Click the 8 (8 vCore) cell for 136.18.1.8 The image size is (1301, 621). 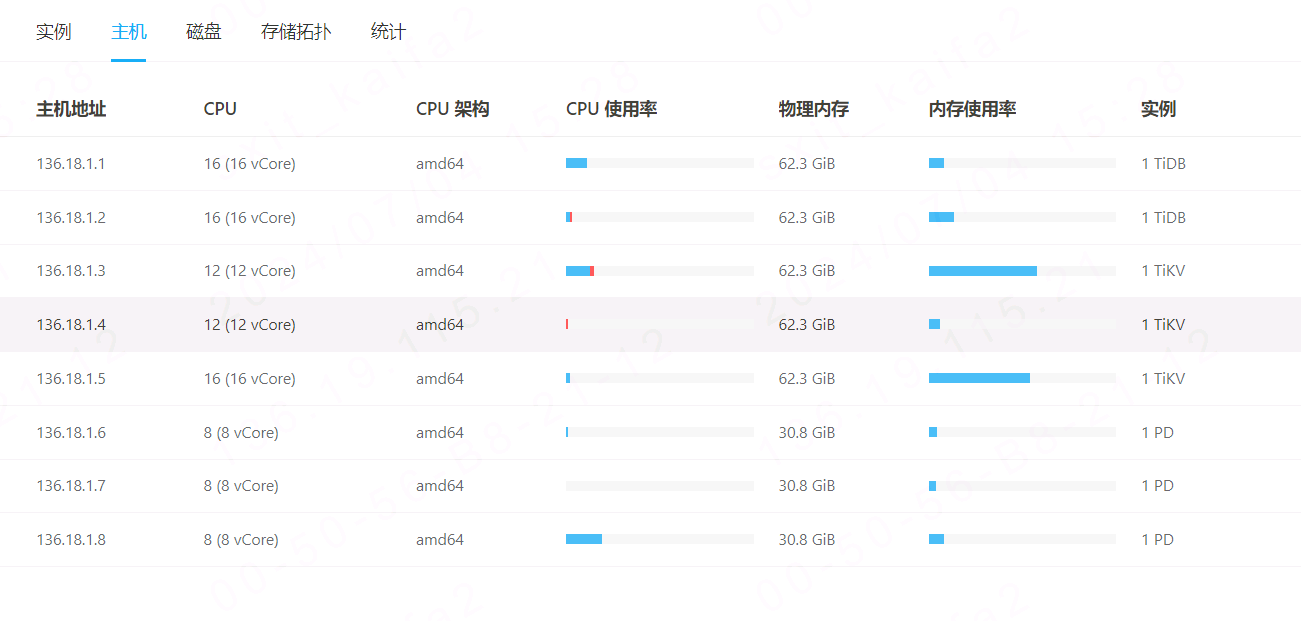pyautogui.click(x=241, y=540)
